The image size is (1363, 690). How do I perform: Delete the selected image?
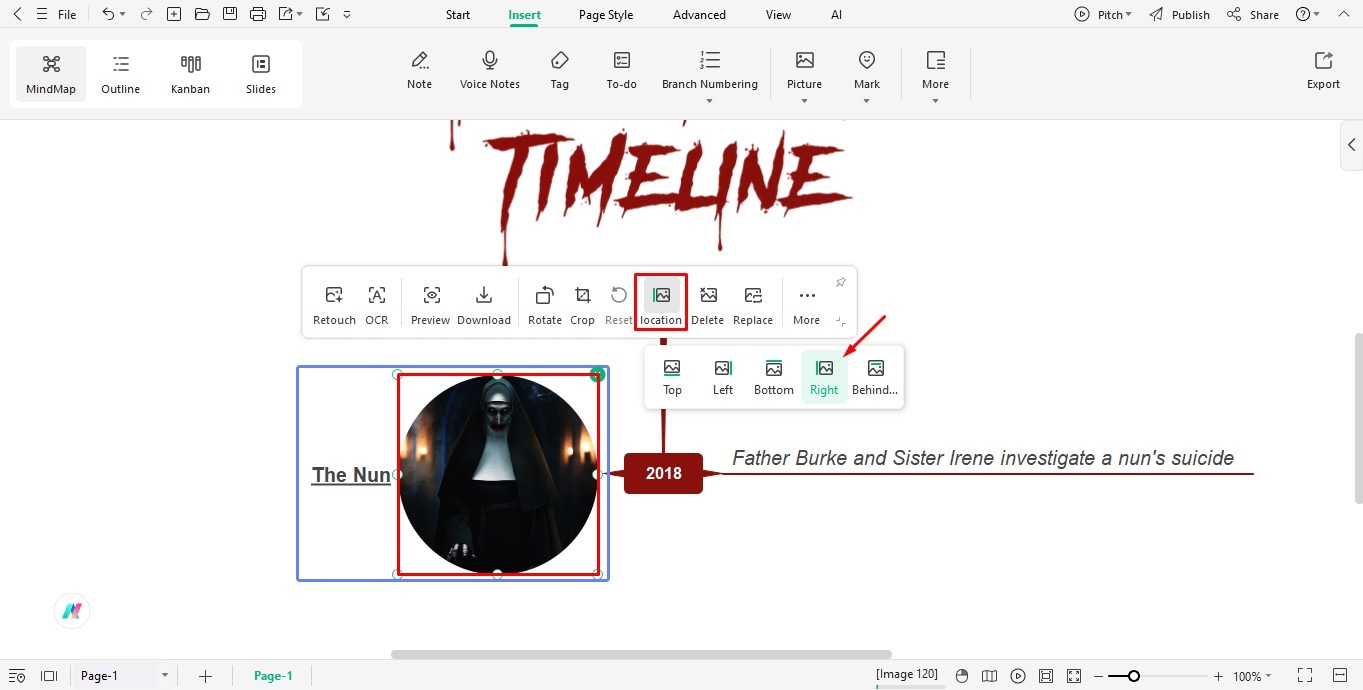click(x=708, y=305)
